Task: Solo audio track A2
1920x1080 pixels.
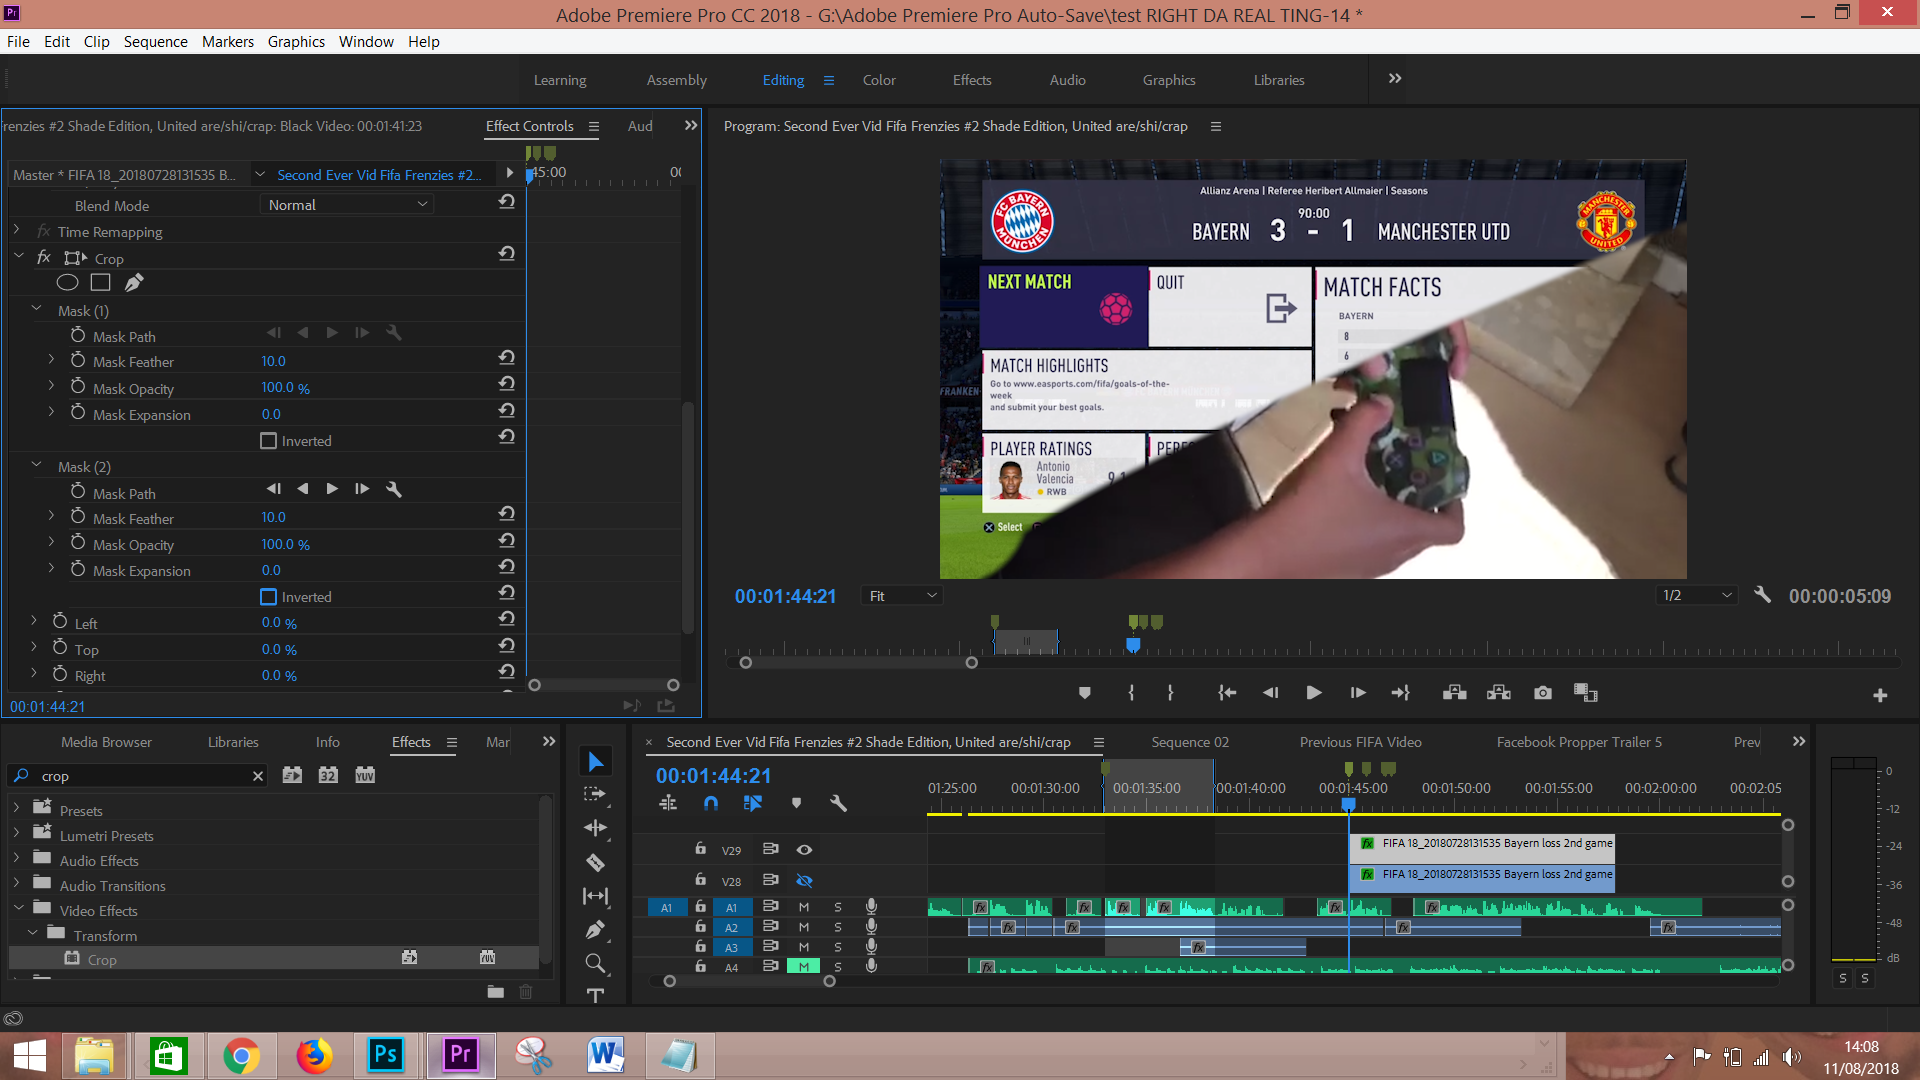Action: tap(838, 927)
